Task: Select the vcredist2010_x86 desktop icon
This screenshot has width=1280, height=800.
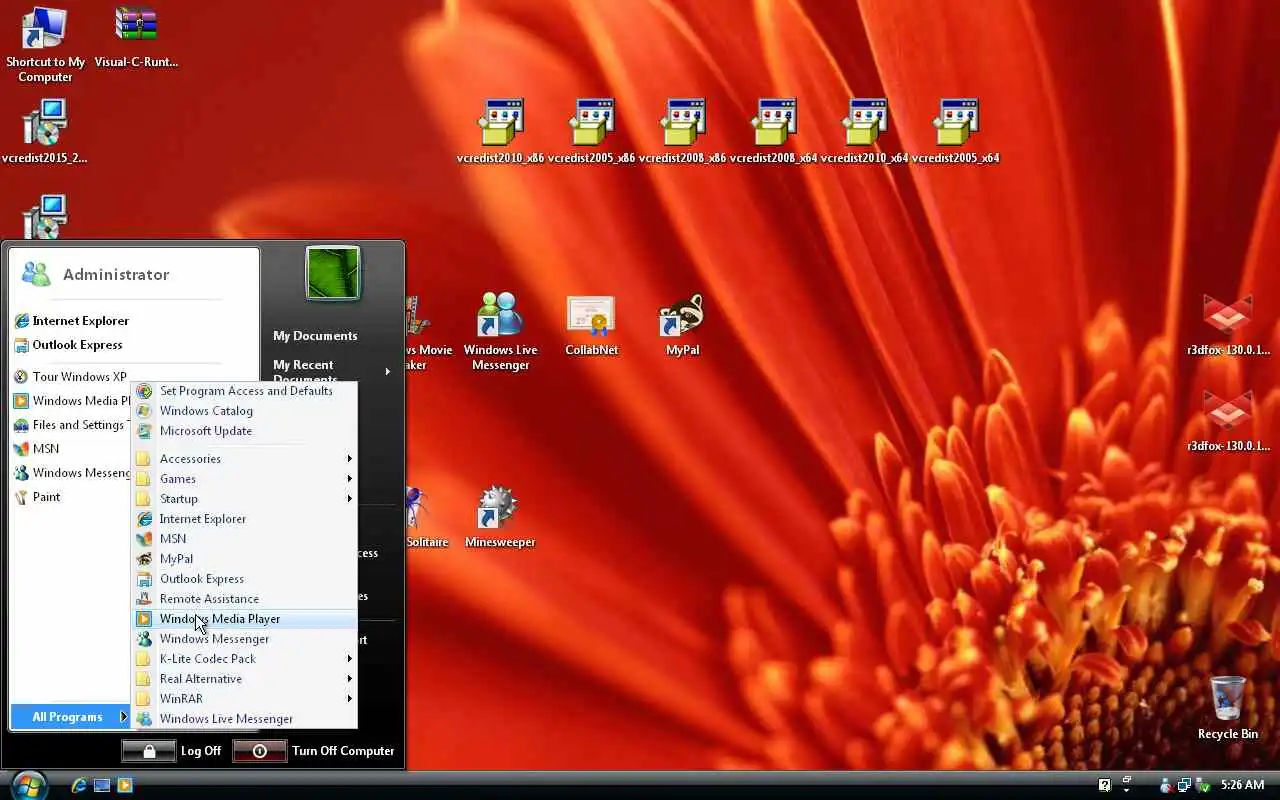Action: click(x=500, y=131)
